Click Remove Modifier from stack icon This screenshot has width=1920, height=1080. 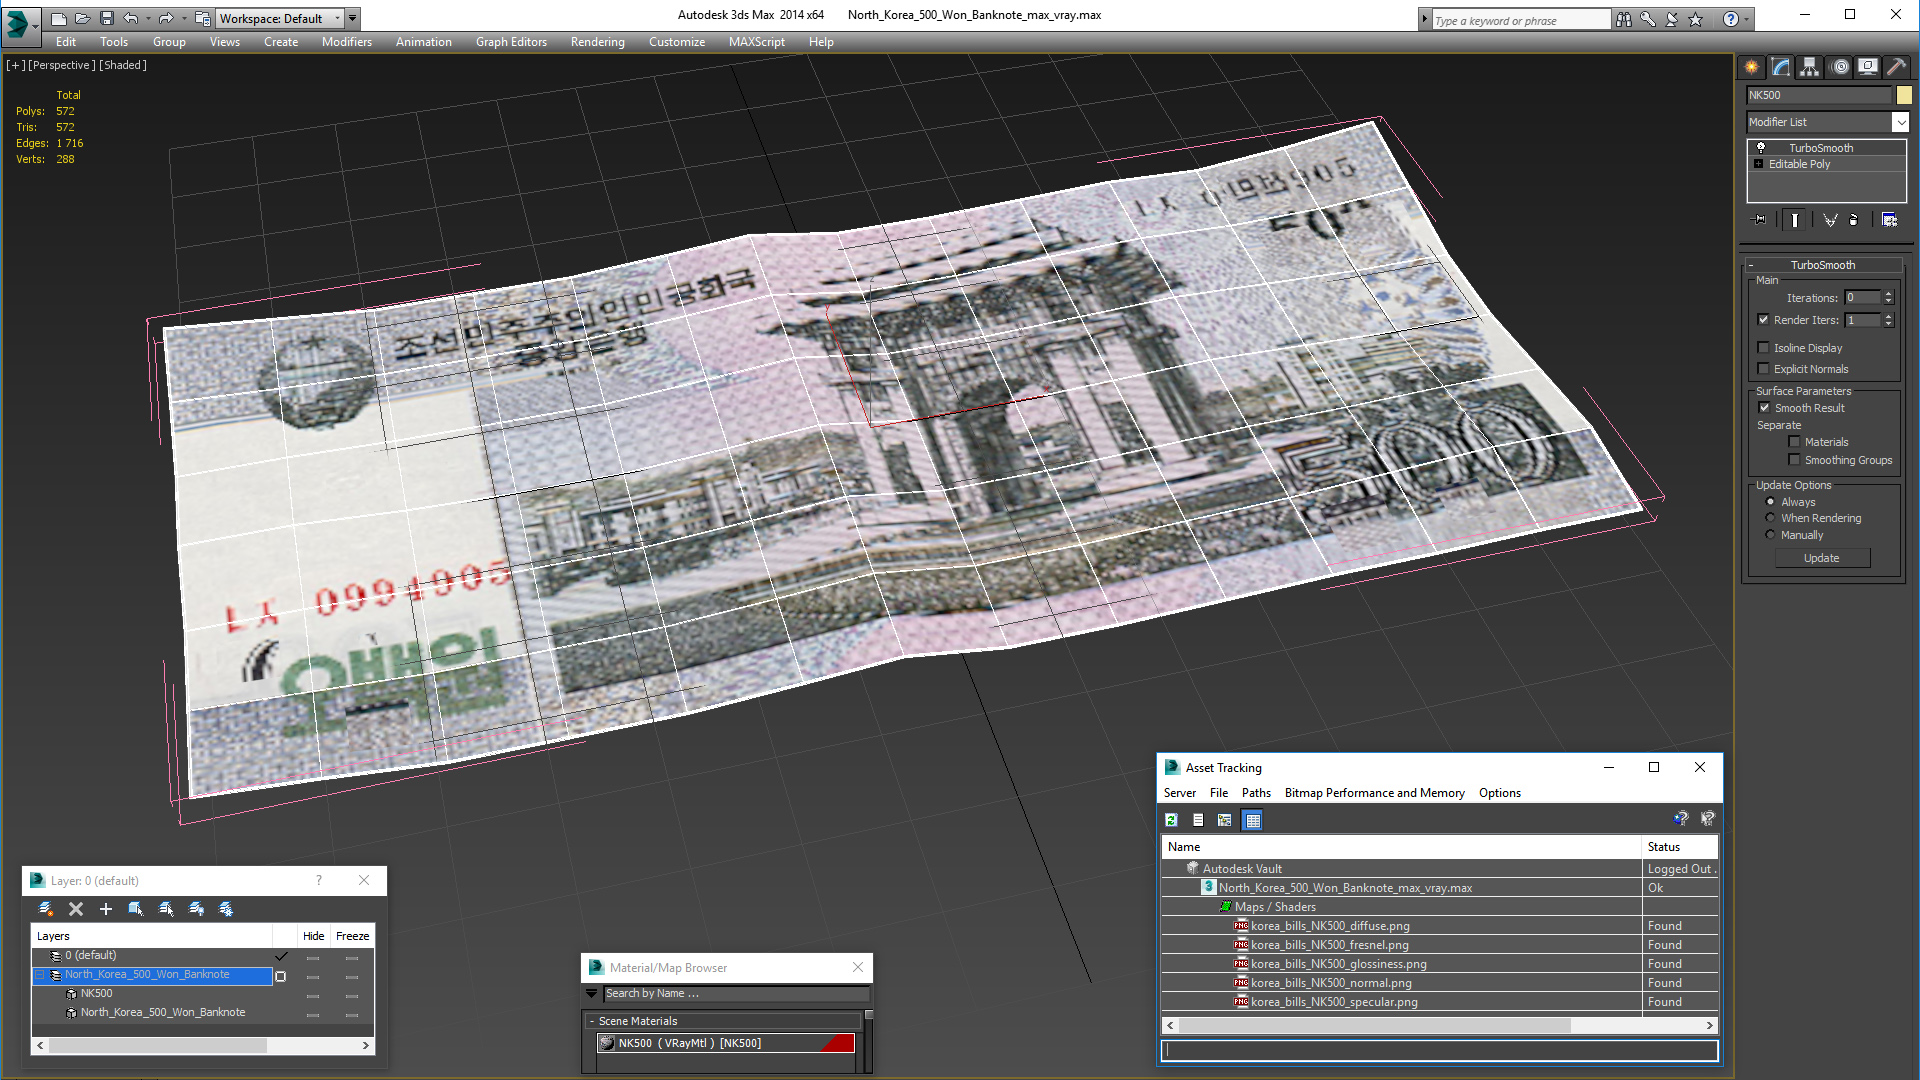tap(1854, 220)
